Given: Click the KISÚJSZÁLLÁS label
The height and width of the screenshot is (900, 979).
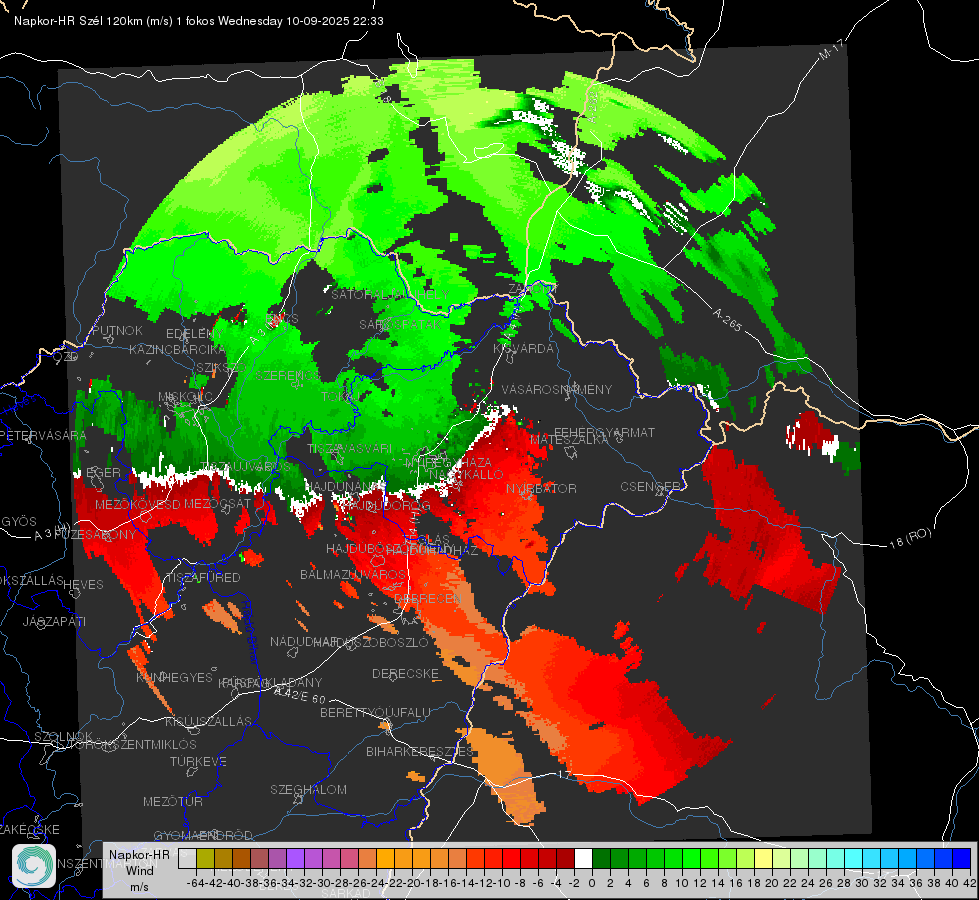Looking at the screenshot, I should (209, 721).
